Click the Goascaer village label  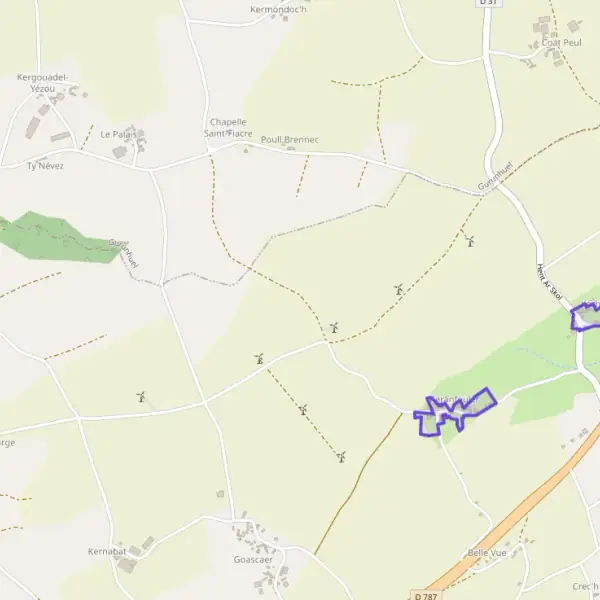(253, 559)
